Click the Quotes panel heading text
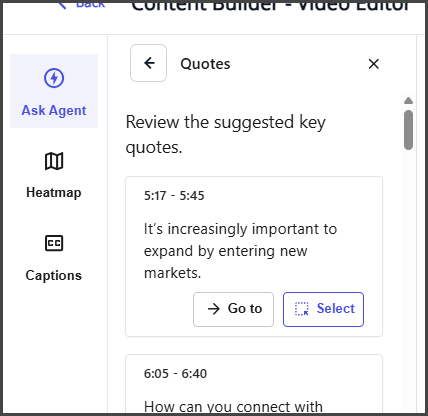The image size is (428, 416). 205,64
